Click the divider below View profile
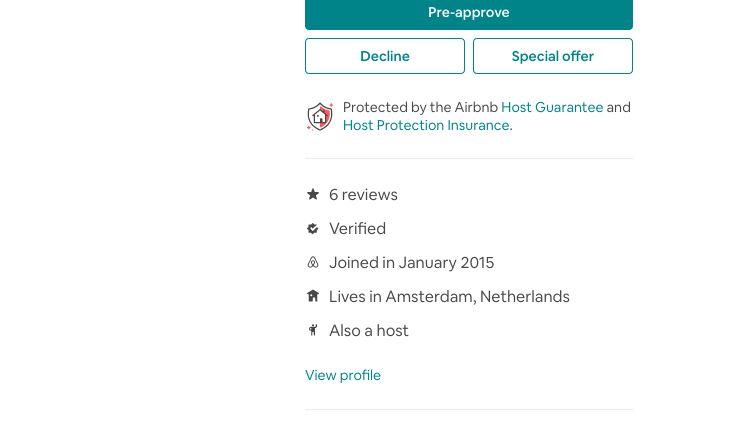Image resolution: width=736 pixels, height=432 pixels. [x=468, y=409]
